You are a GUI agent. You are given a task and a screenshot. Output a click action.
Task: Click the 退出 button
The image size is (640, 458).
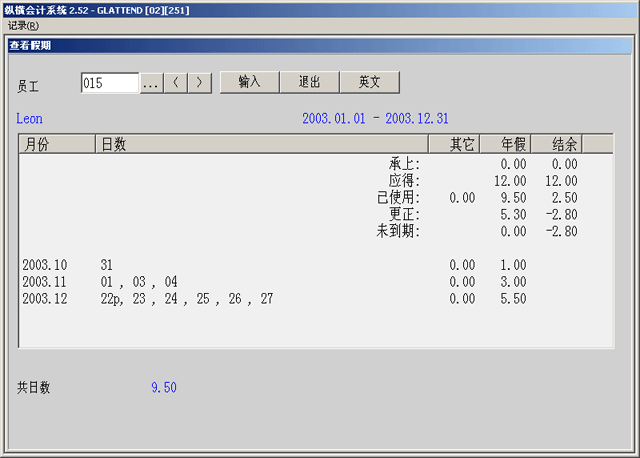pyautogui.click(x=309, y=82)
